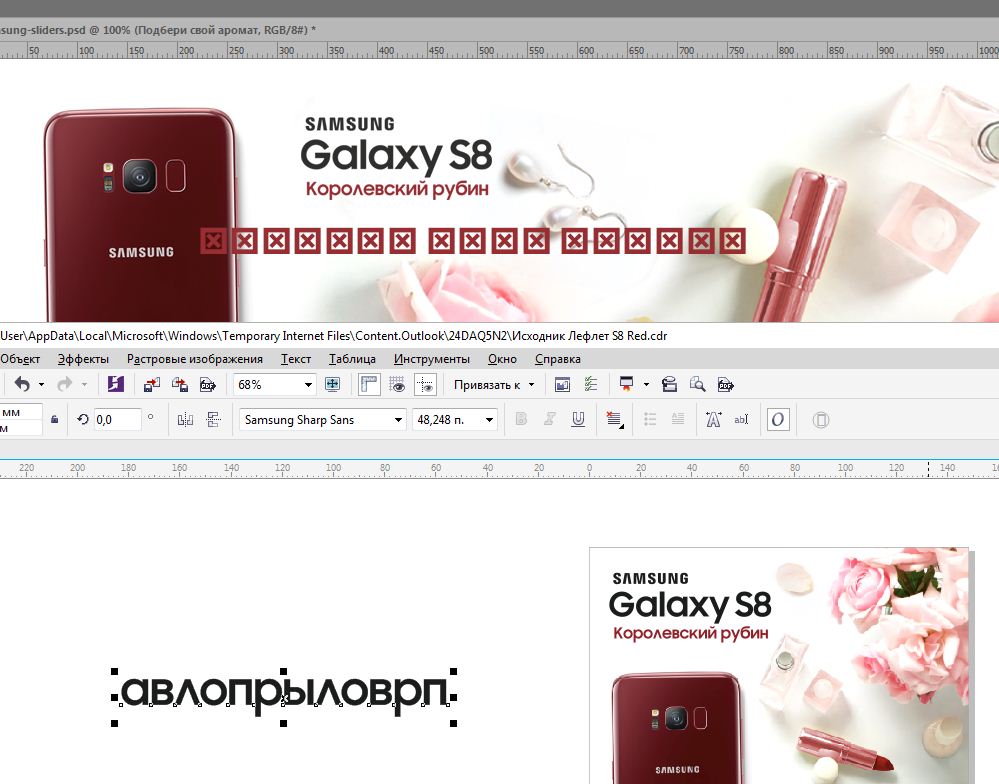Toggle the lock ratio padlock
The image size is (999, 784).
point(55,420)
